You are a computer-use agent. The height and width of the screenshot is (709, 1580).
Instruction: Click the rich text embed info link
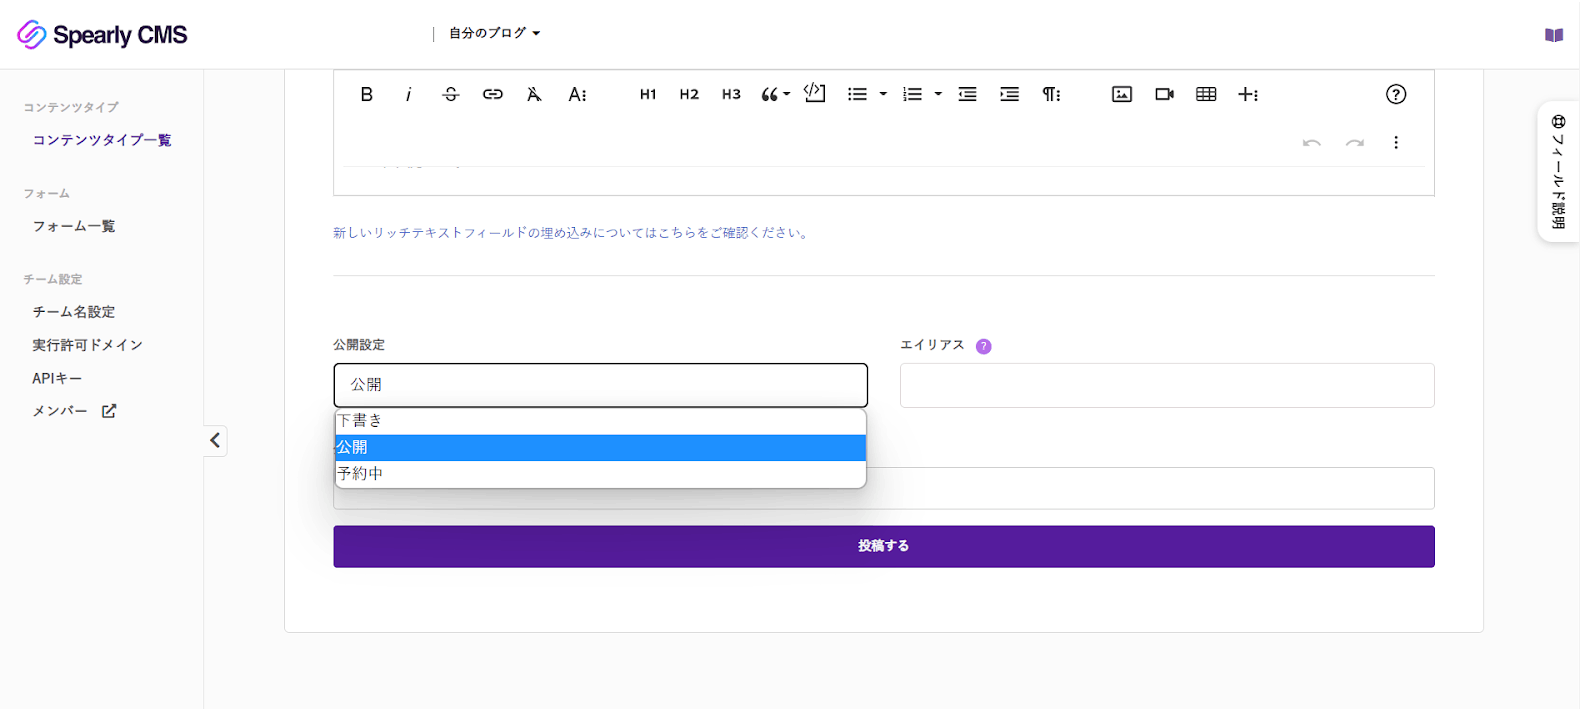point(571,233)
